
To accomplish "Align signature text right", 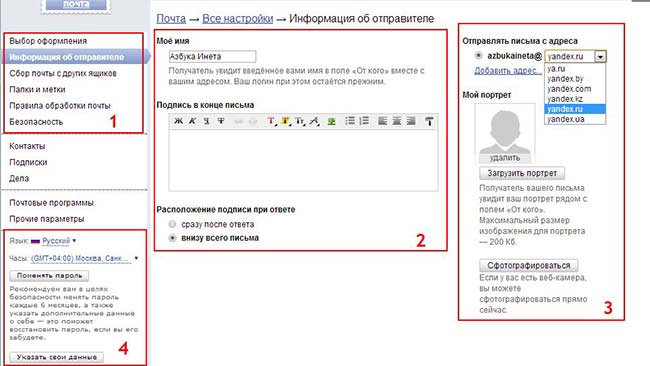I will click(x=411, y=121).
